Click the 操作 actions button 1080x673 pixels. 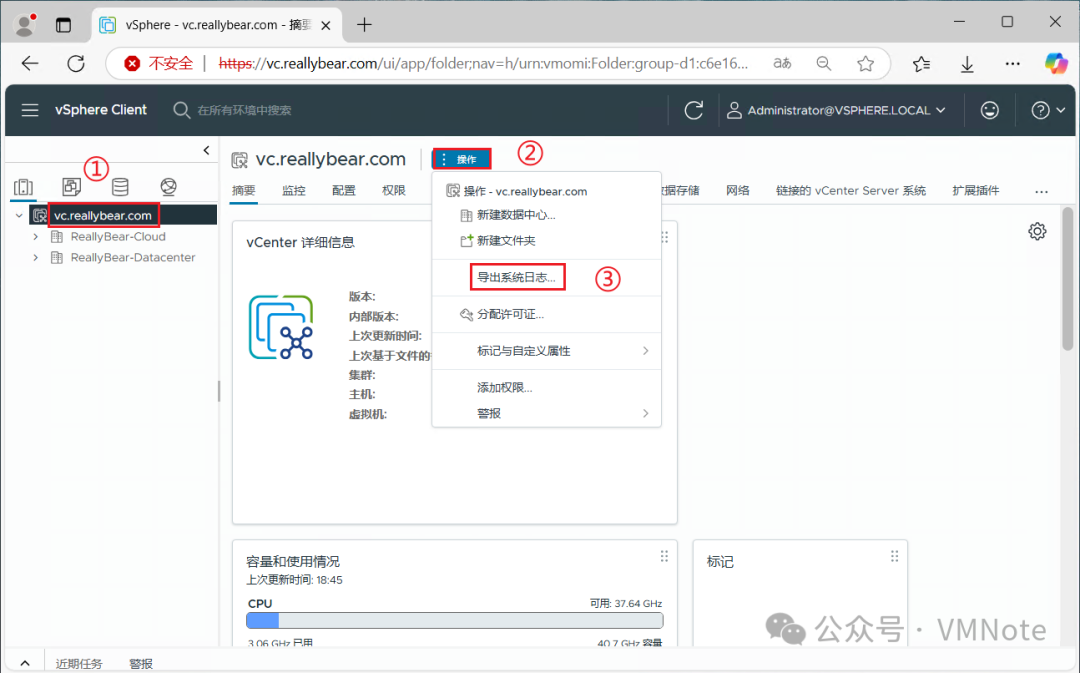point(461,159)
